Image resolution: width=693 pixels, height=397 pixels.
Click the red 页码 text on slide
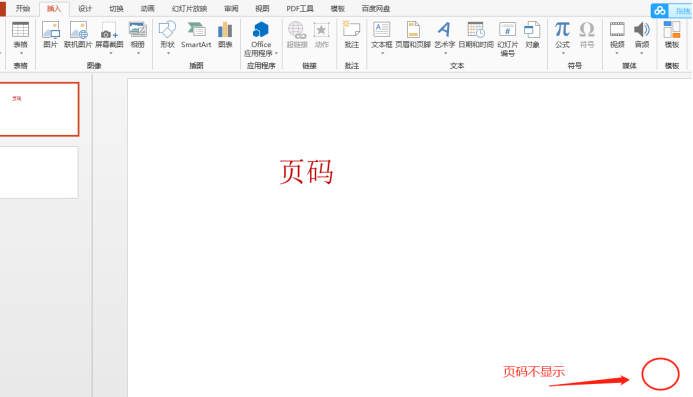tap(306, 172)
